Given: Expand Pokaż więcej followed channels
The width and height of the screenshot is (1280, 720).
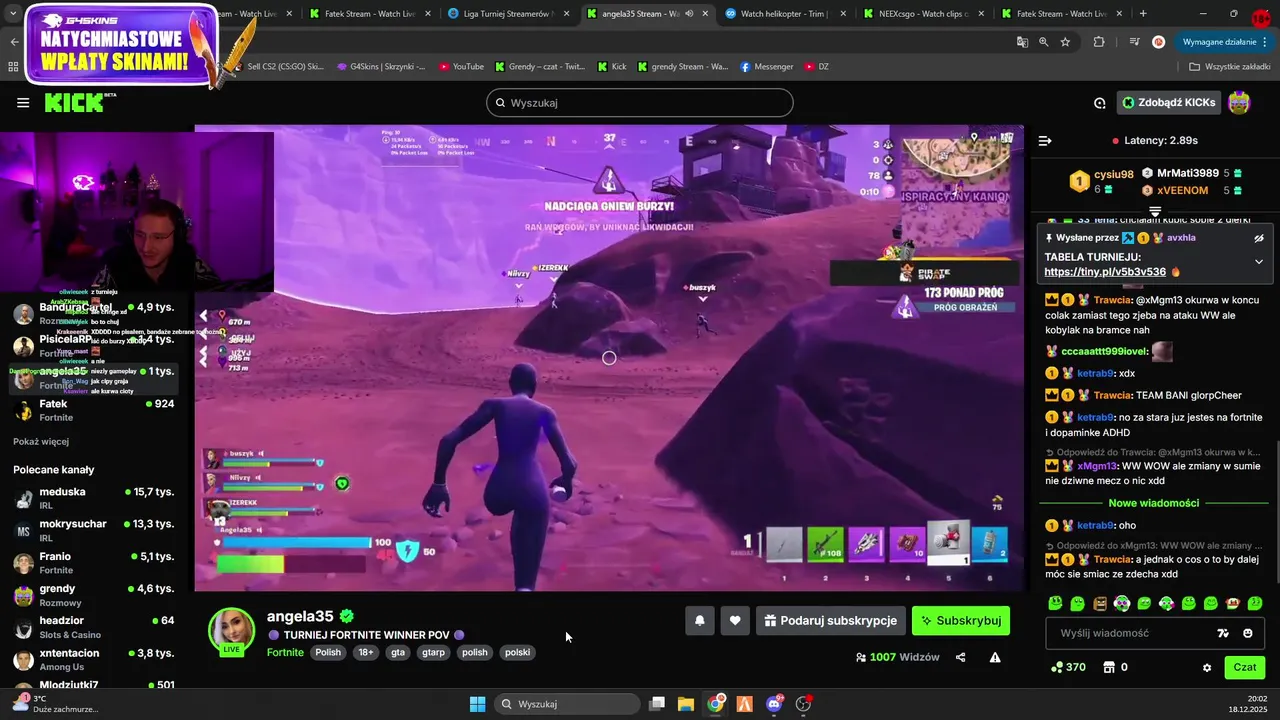Looking at the screenshot, I should click(41, 441).
